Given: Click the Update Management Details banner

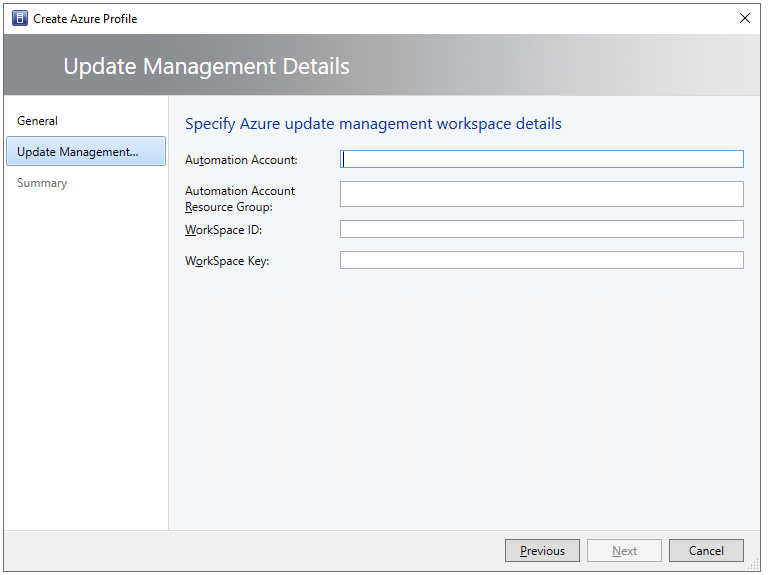Looking at the screenshot, I should tap(207, 66).
